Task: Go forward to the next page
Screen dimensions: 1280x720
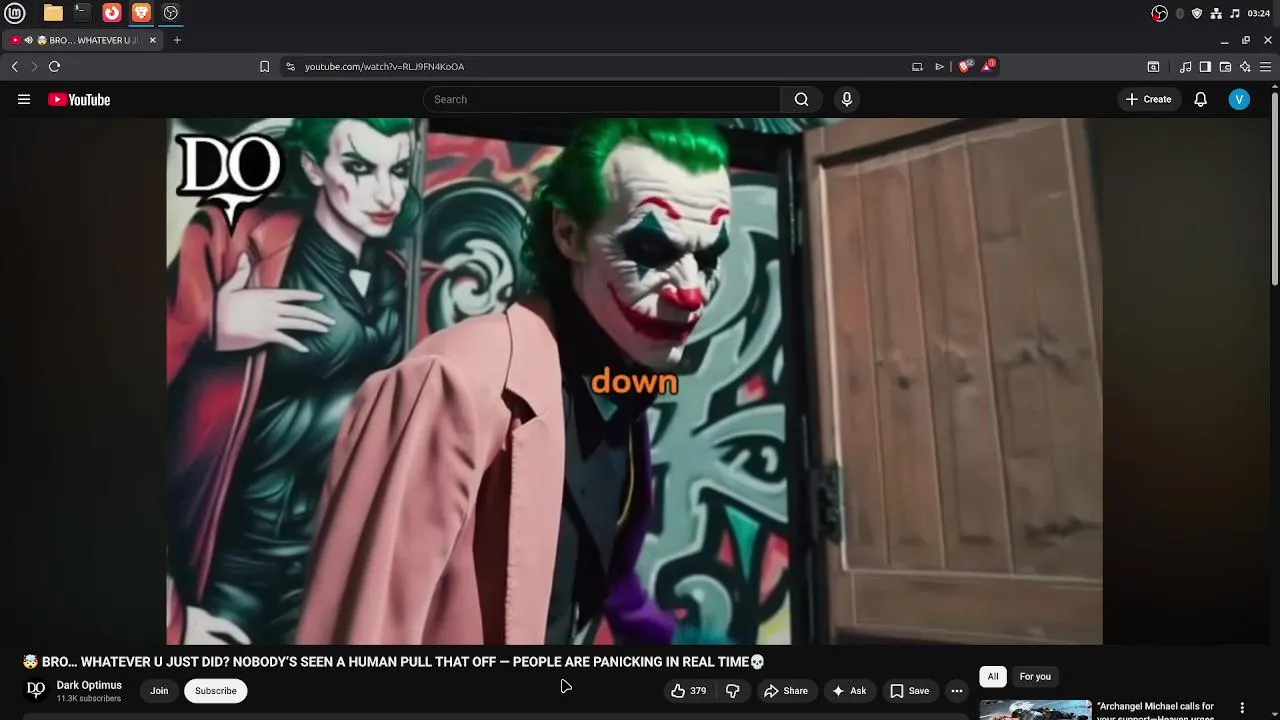Action: tap(34, 67)
